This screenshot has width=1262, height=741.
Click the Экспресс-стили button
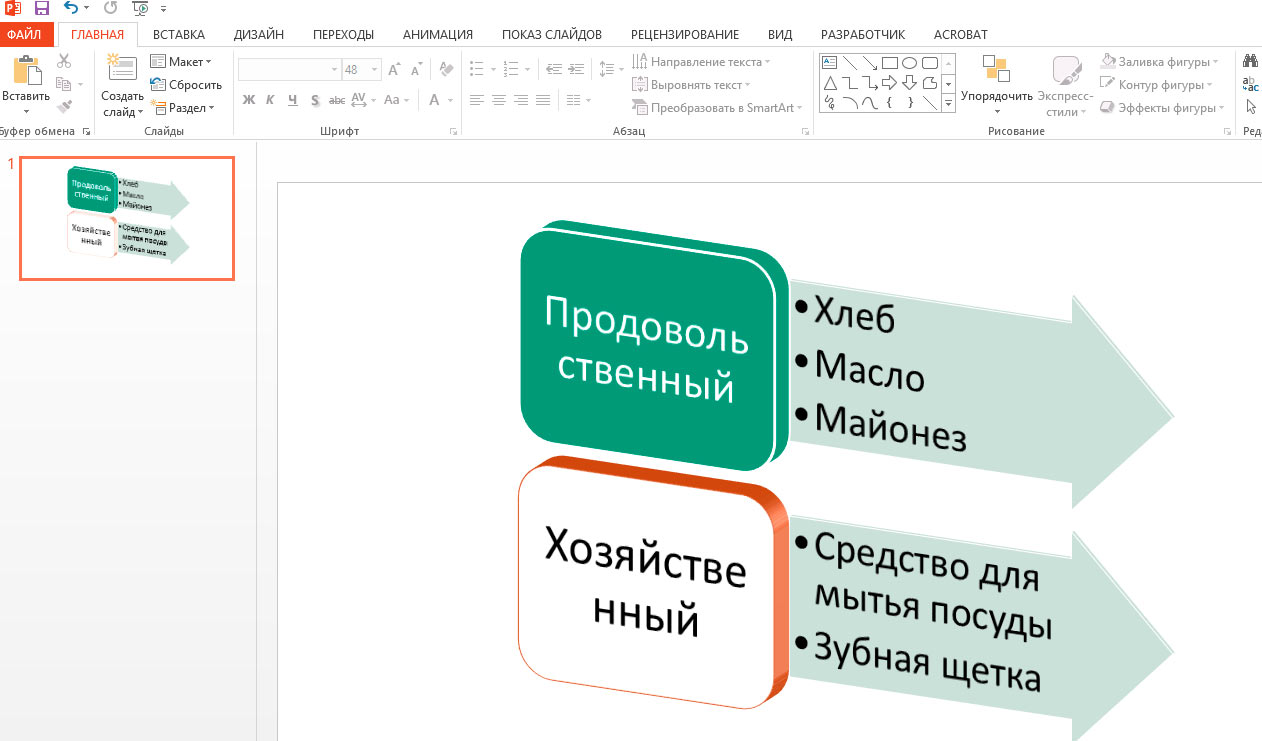click(x=1064, y=87)
